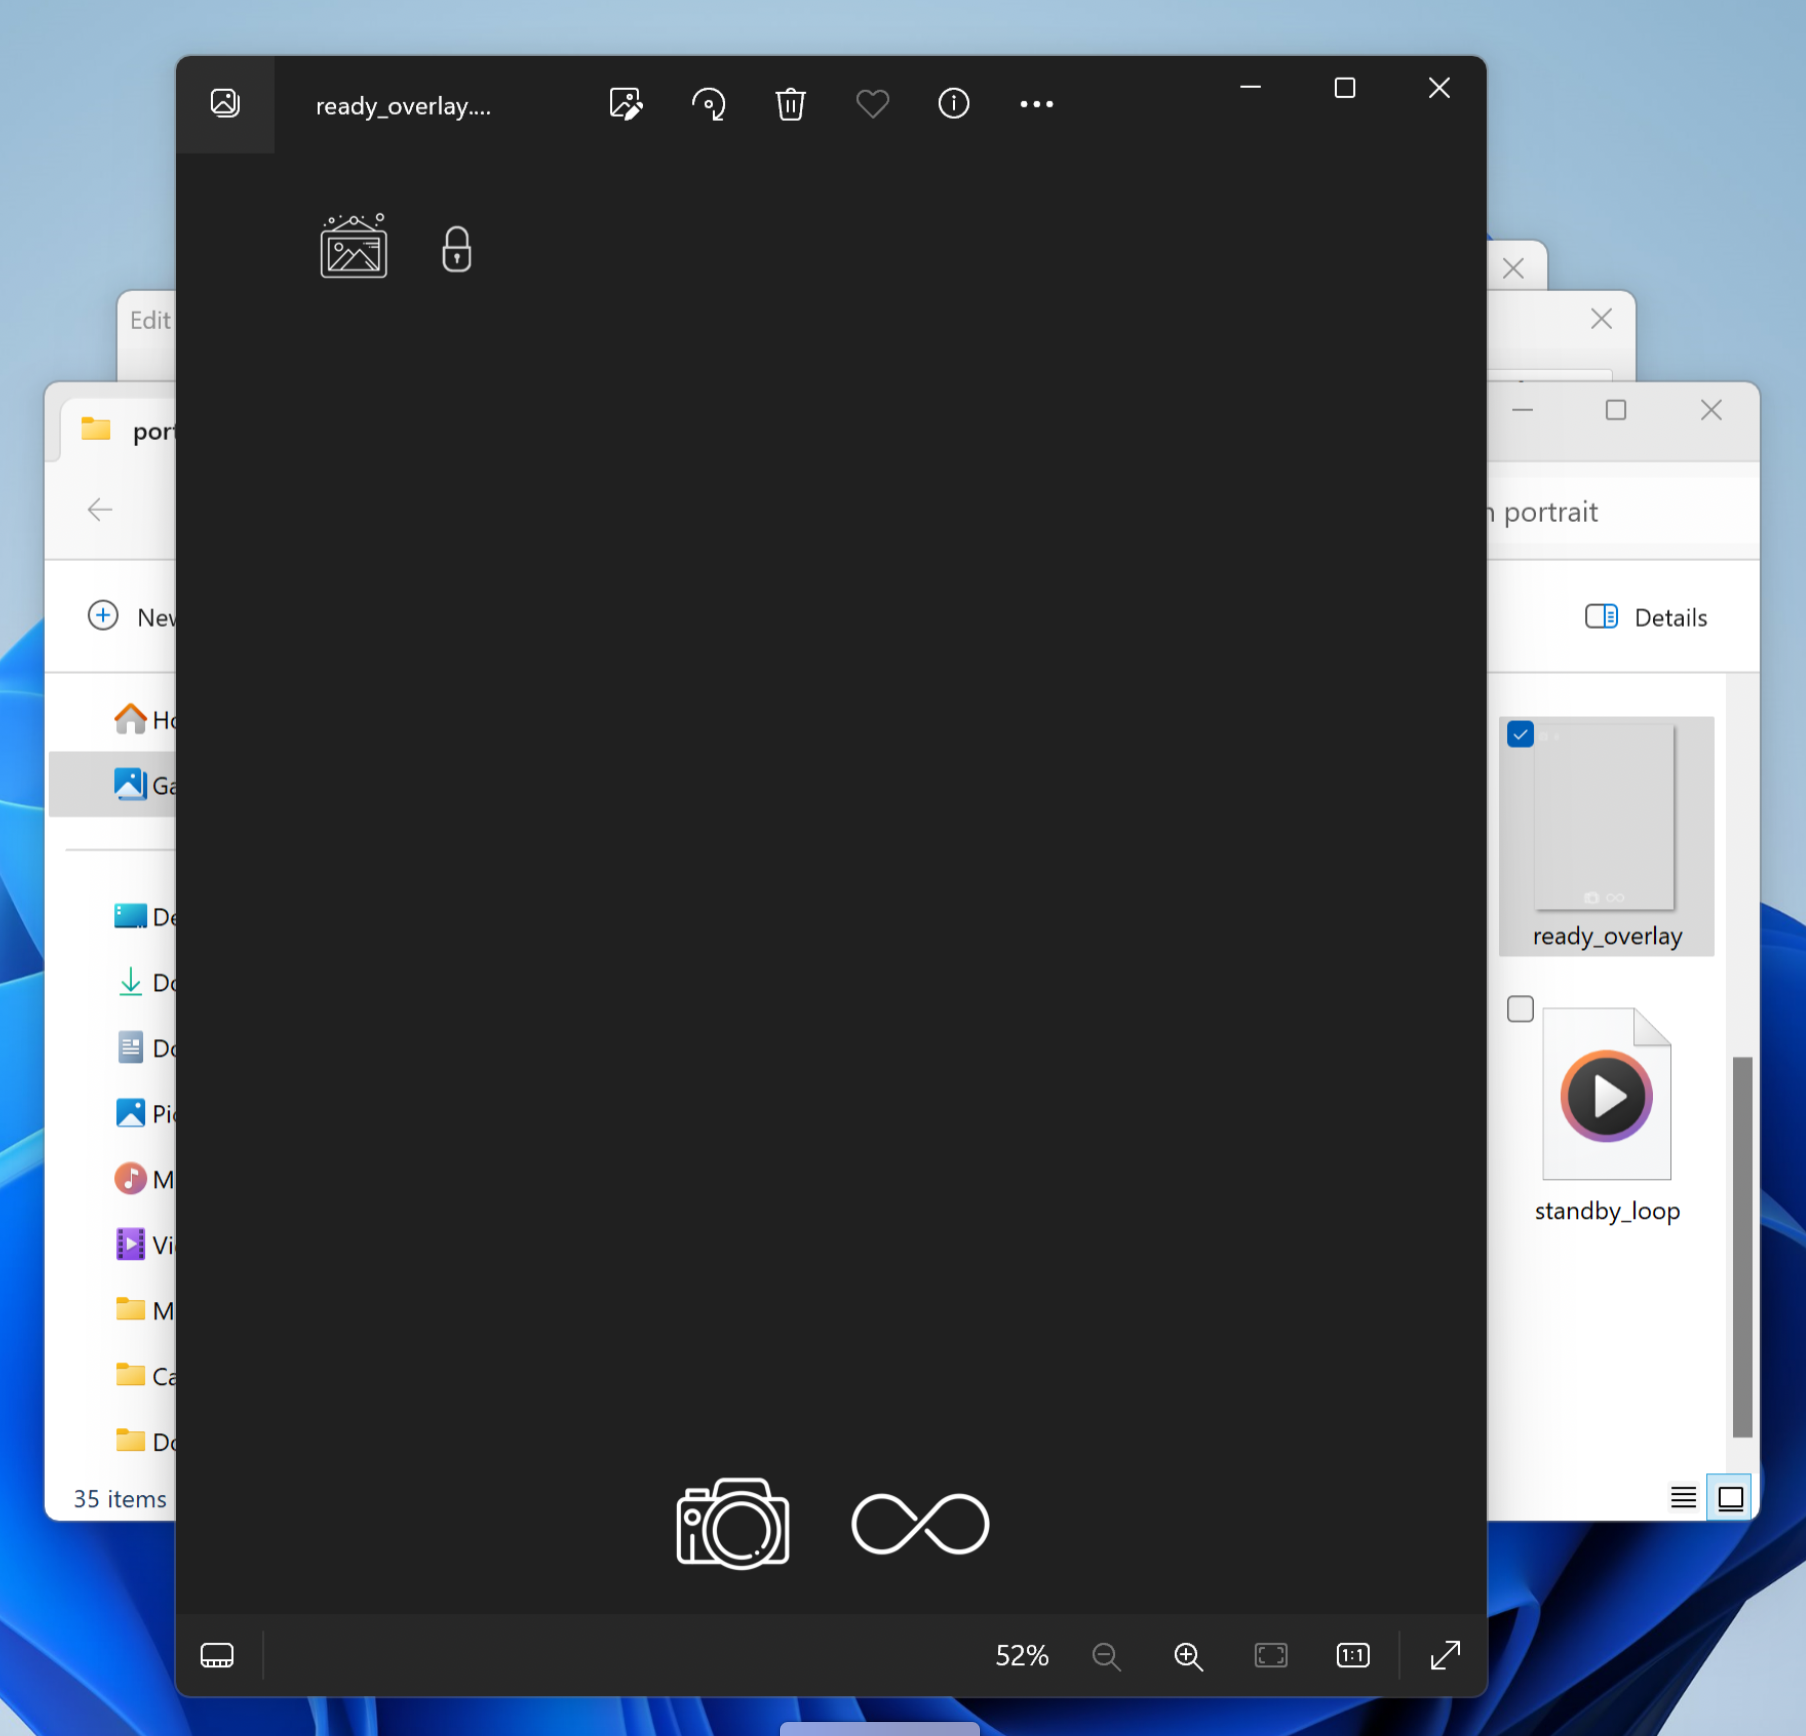Image resolution: width=1806 pixels, height=1736 pixels.
Task: Zoom out of the image
Action: pyautogui.click(x=1106, y=1656)
